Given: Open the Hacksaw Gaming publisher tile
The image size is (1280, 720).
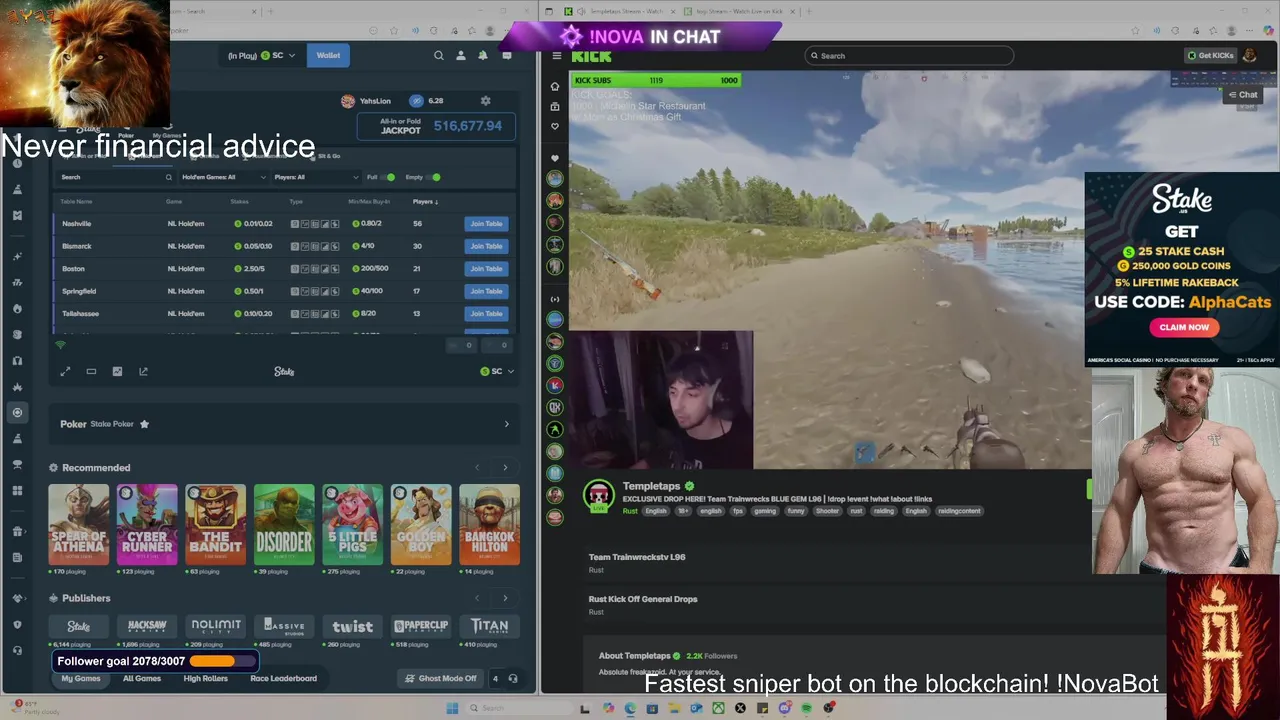Looking at the screenshot, I should point(147,626).
